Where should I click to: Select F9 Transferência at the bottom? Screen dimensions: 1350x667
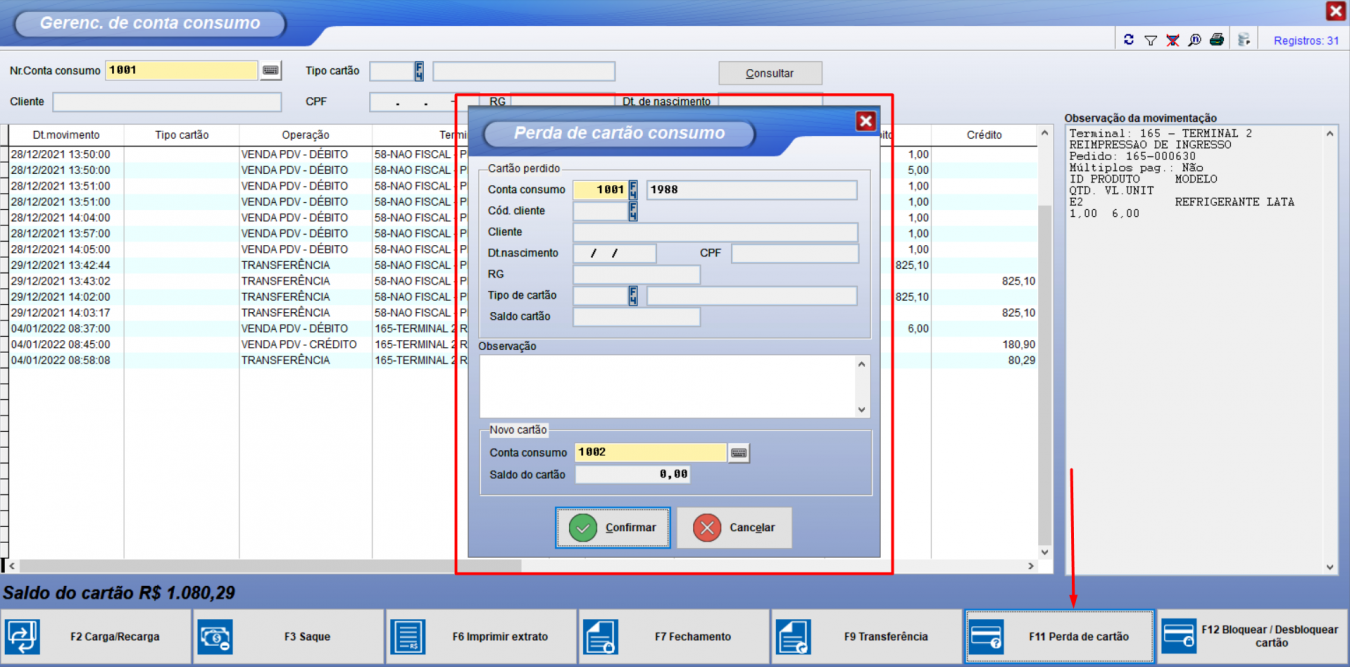866,636
